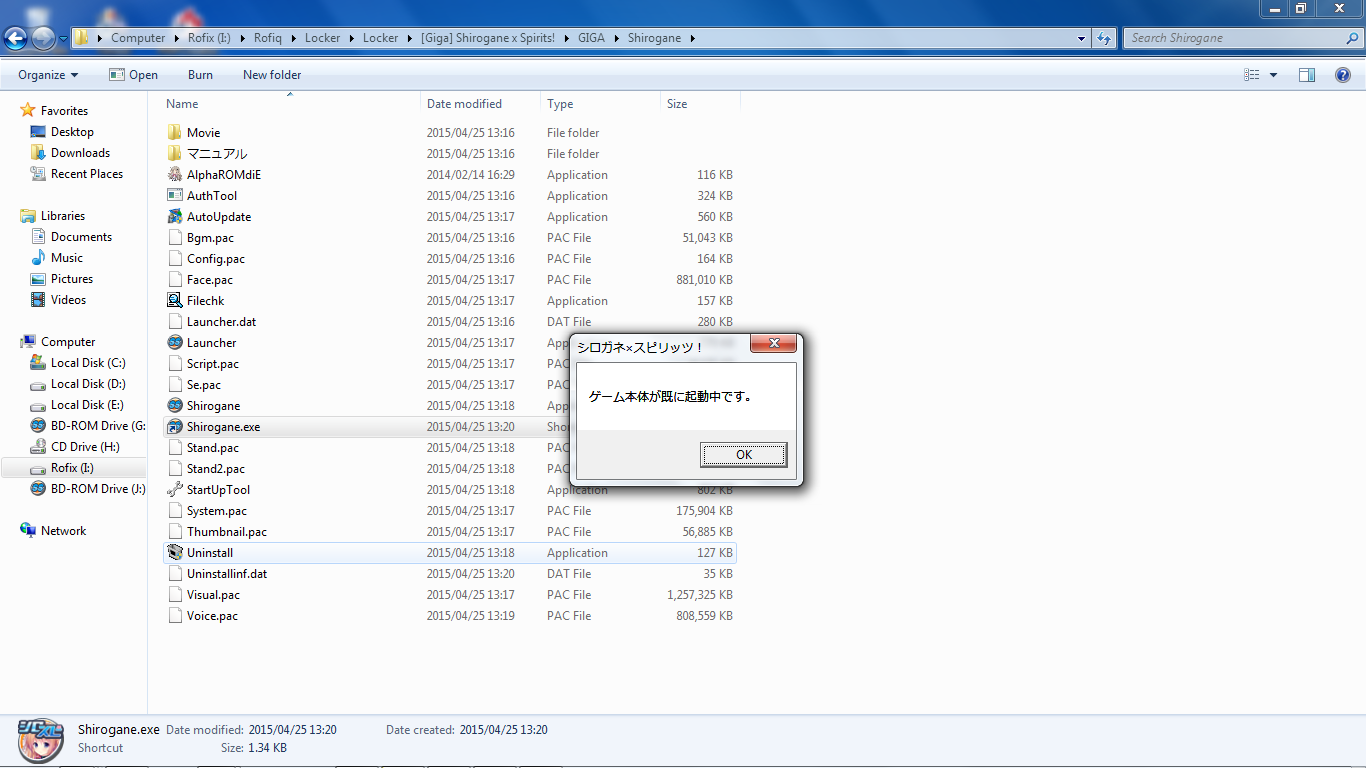Select the Launcher application icon
Viewport: 1366px width, 768px height.
[175, 343]
